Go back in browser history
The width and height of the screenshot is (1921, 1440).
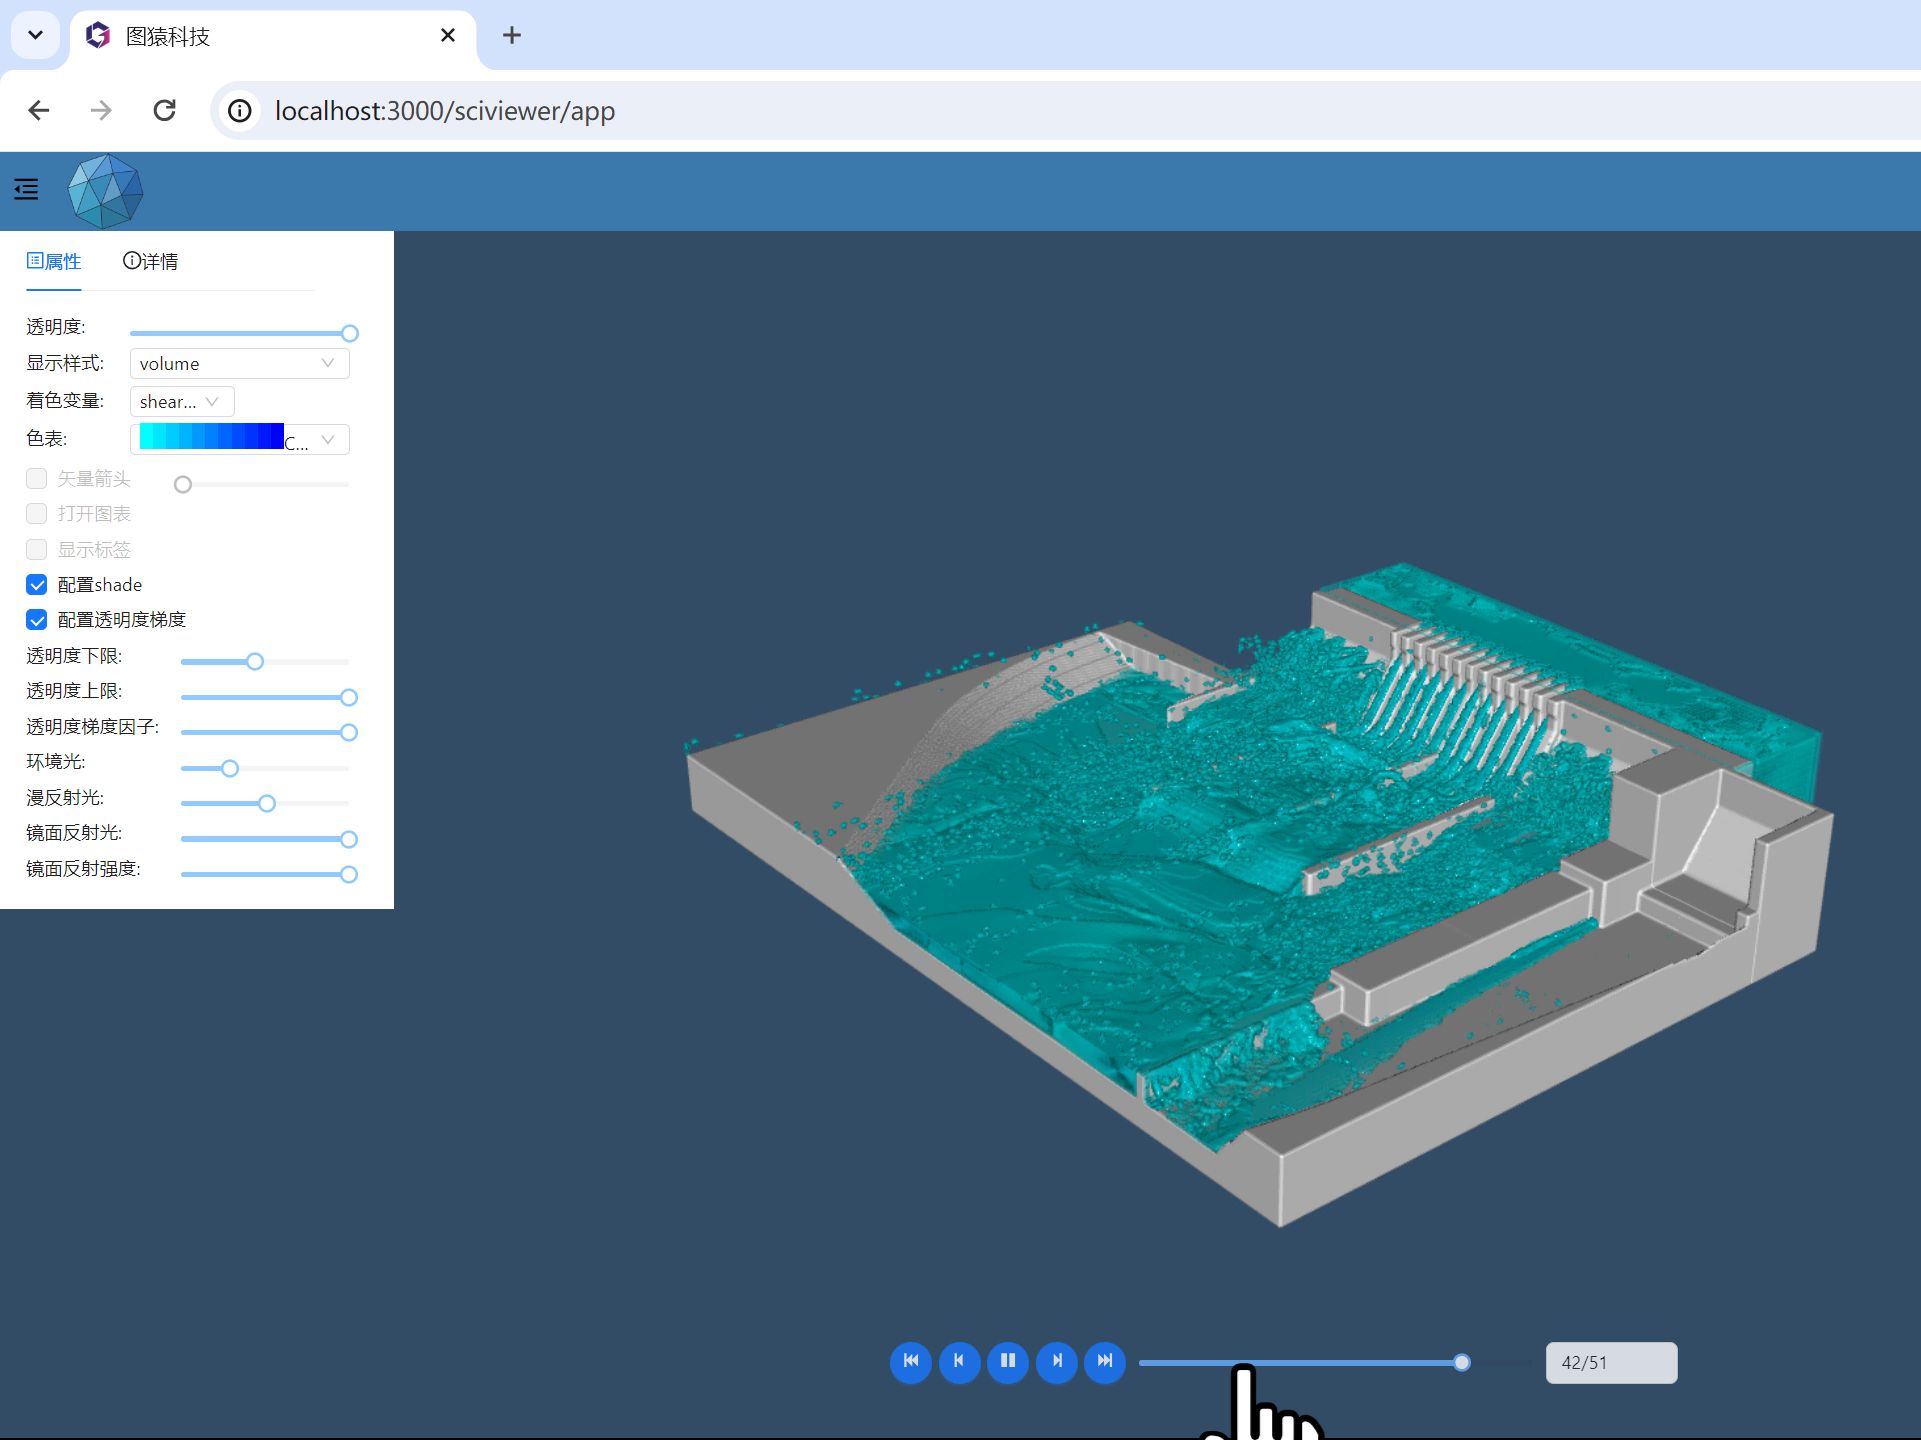pyautogui.click(x=39, y=110)
